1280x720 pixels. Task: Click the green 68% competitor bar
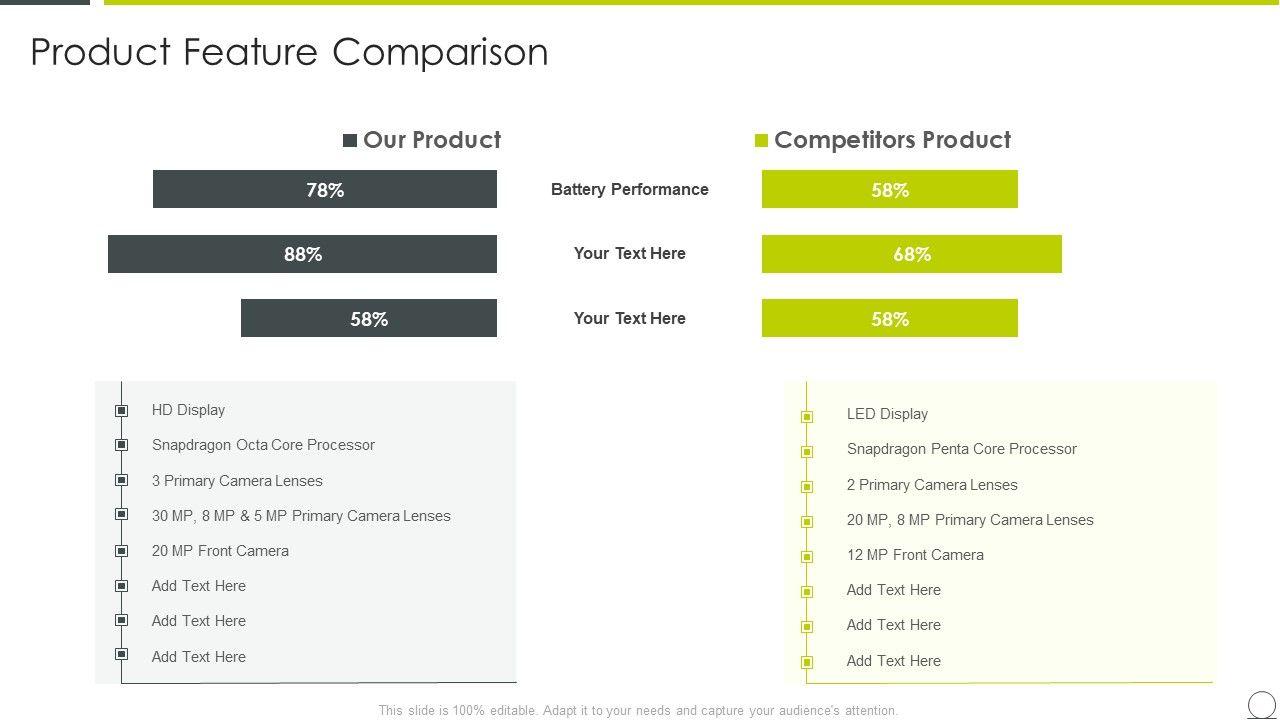pyautogui.click(x=911, y=254)
